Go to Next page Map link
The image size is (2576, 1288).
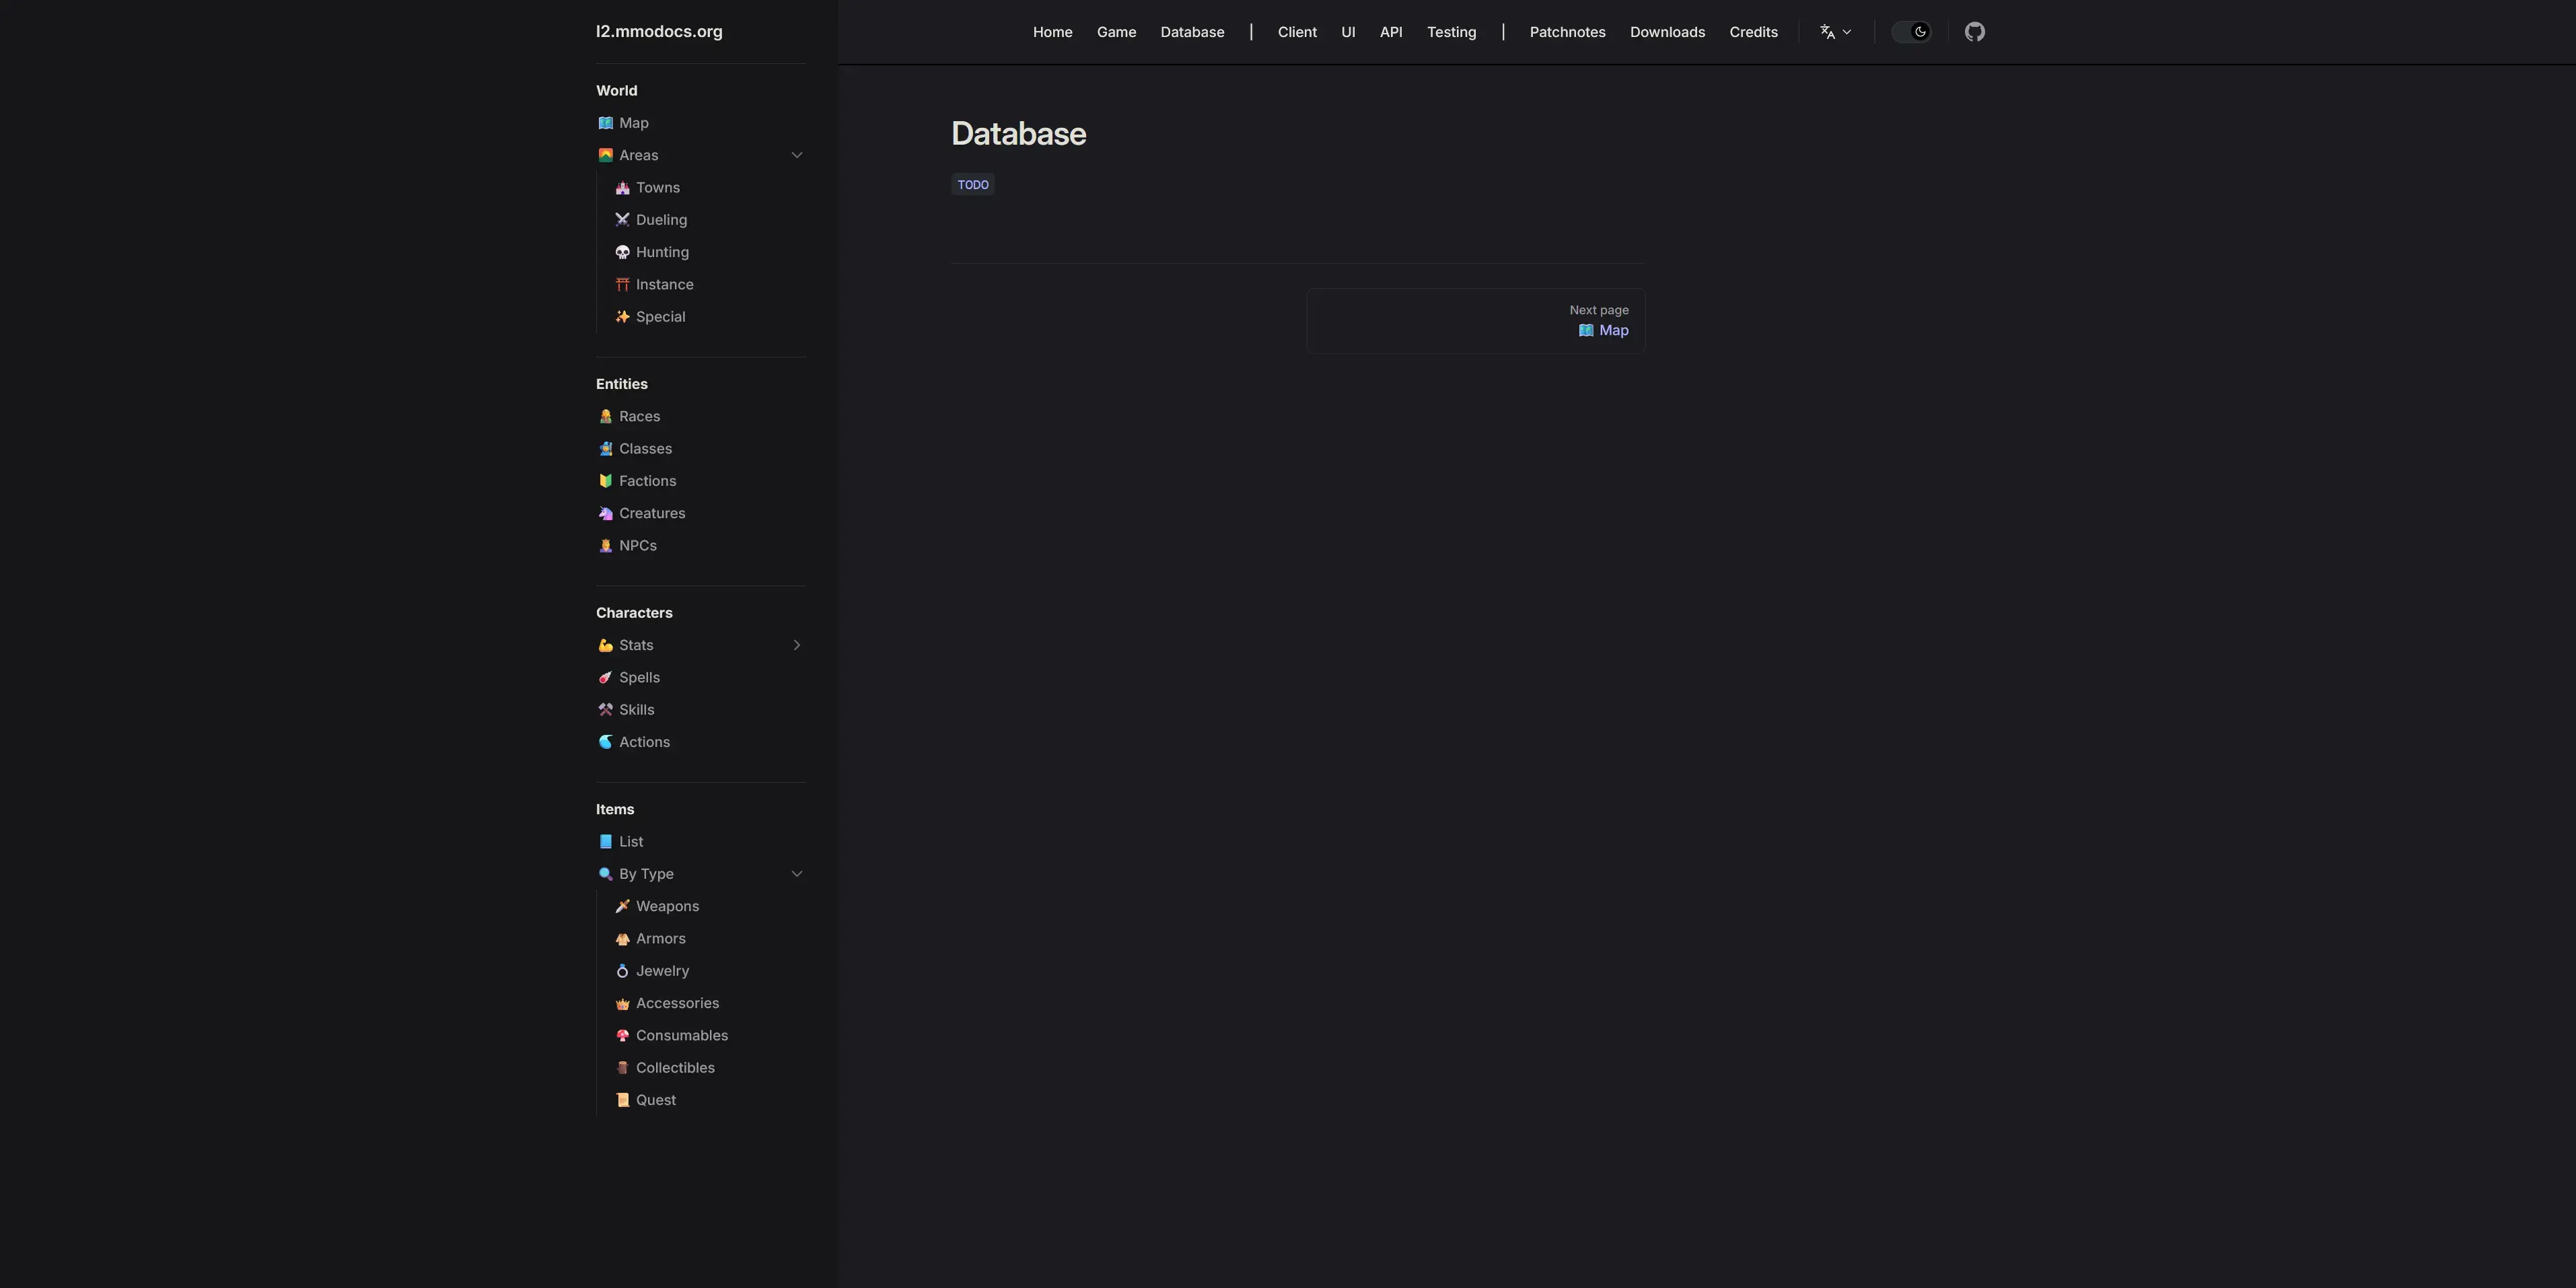(x=1475, y=321)
